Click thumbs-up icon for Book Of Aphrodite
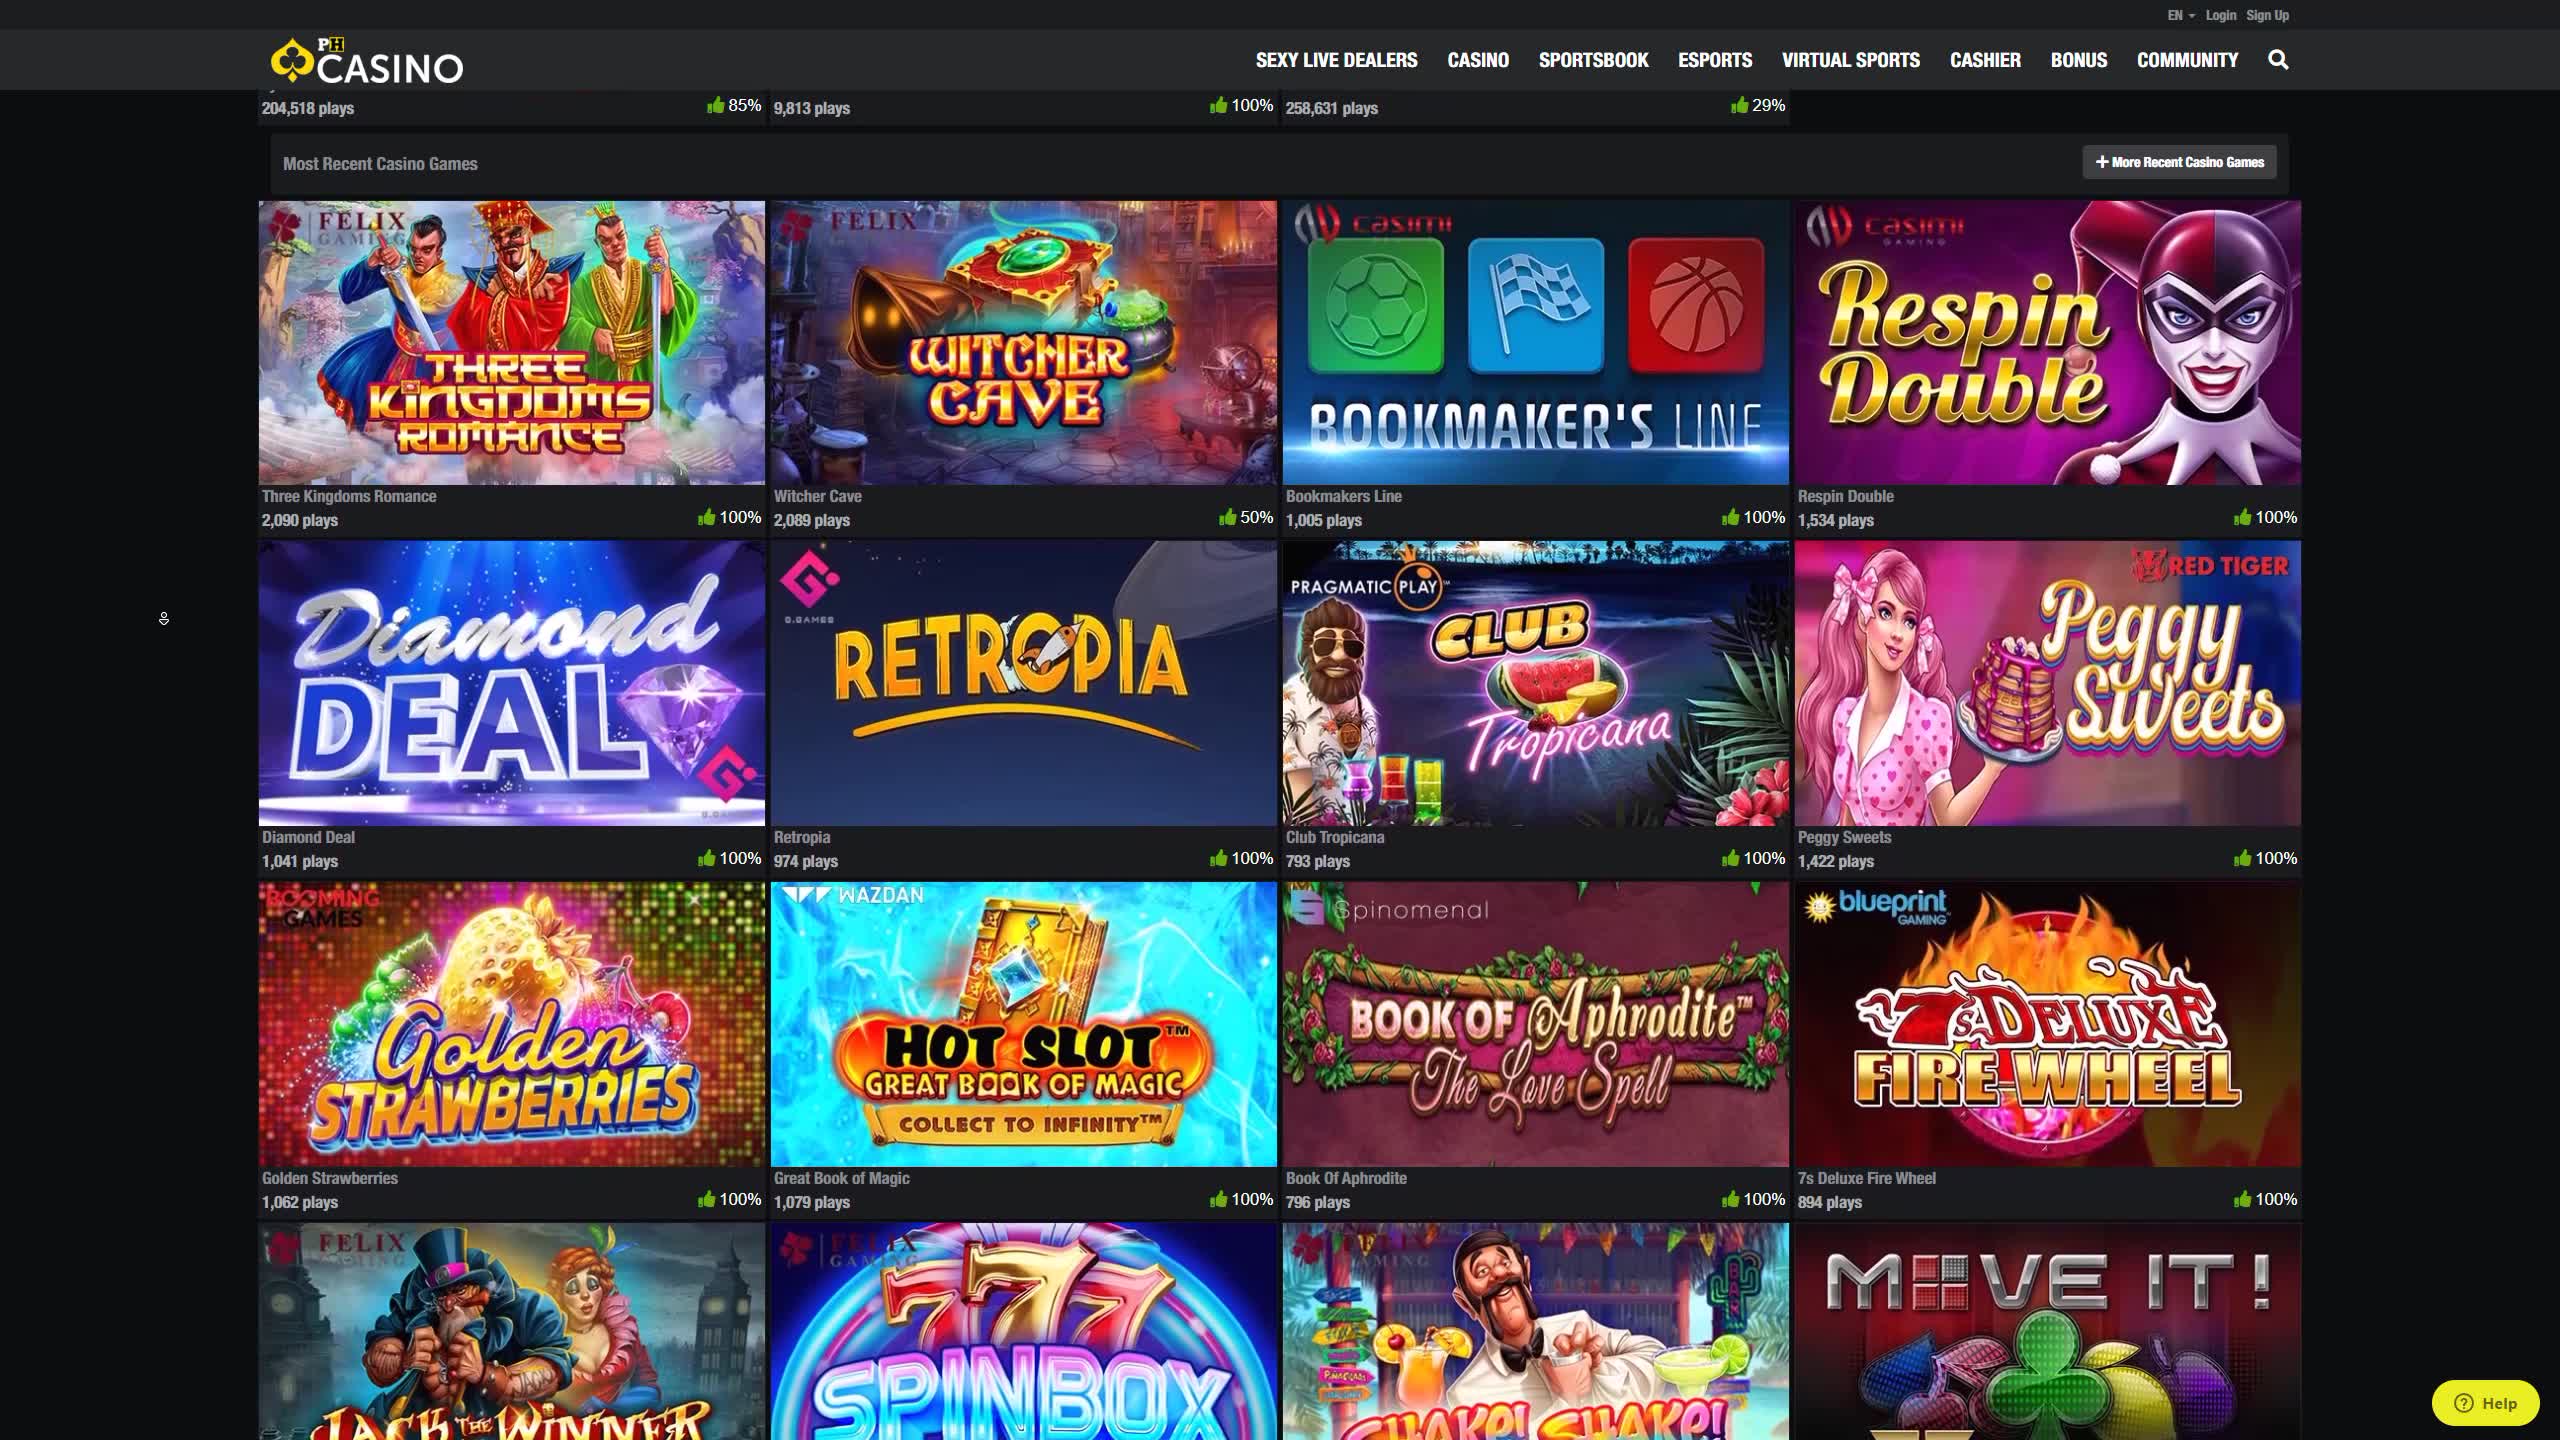 [1731, 1199]
